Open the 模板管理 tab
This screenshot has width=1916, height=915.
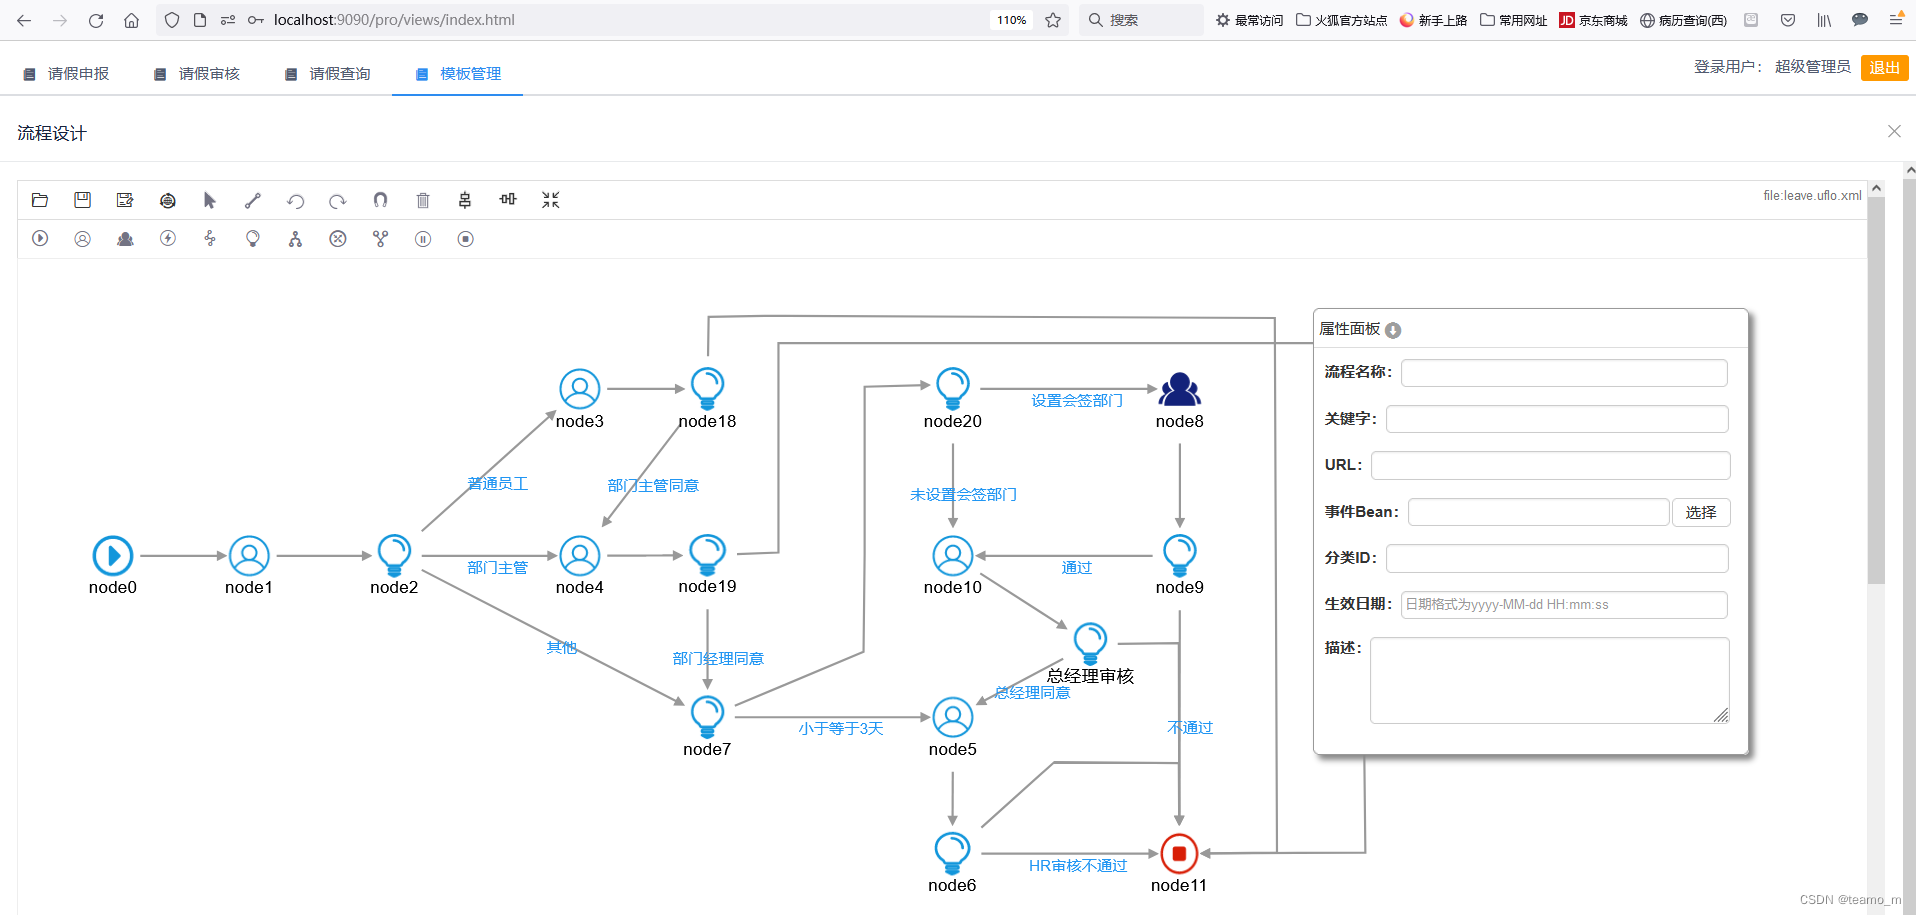458,74
